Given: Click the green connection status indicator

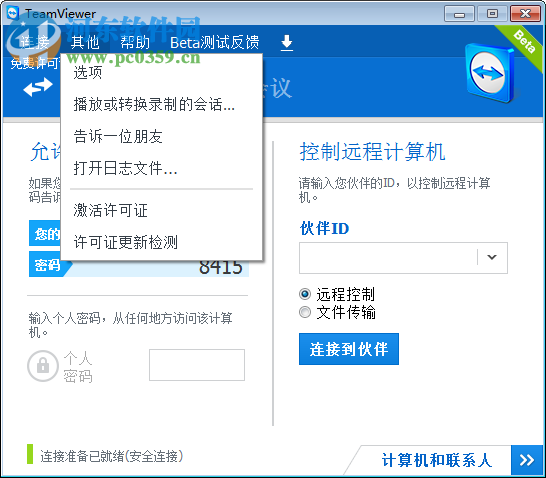Looking at the screenshot, I should click(30, 454).
